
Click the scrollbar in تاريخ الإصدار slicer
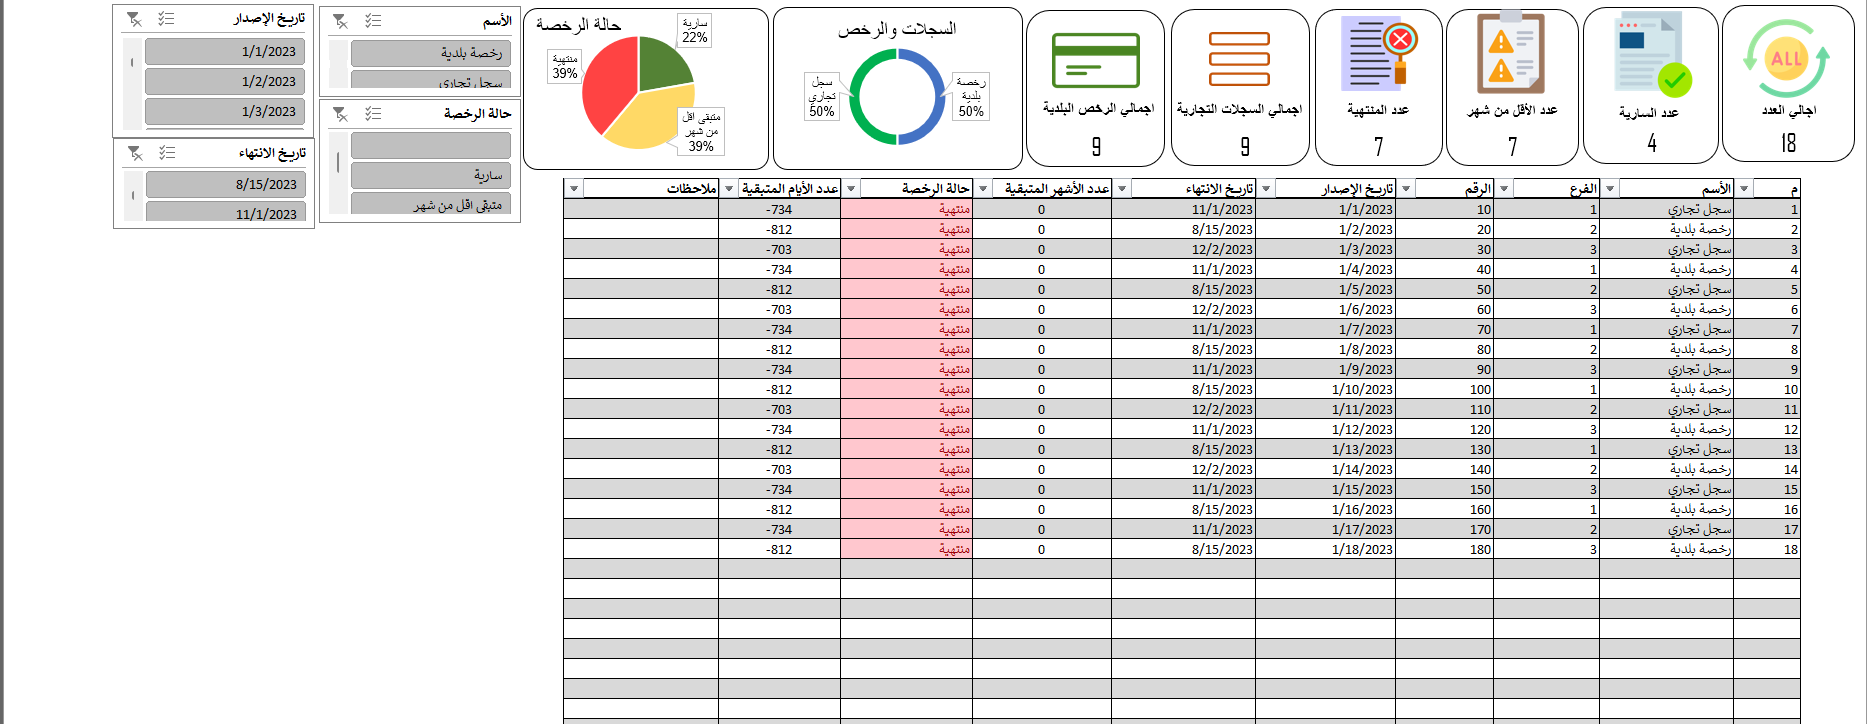132,63
